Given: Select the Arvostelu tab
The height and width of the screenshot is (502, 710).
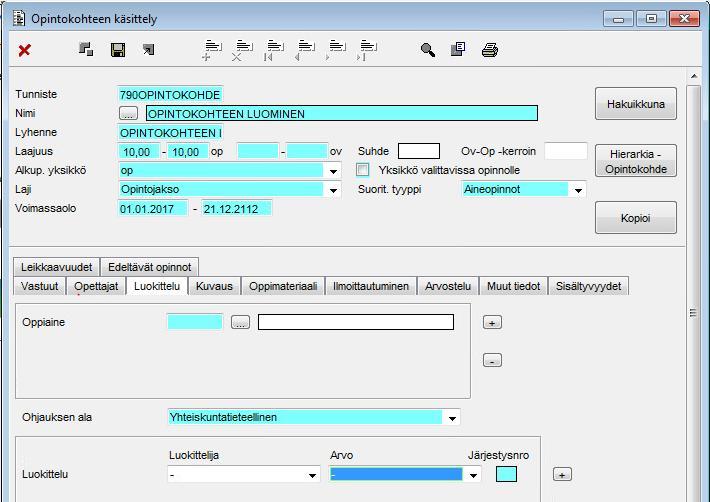Looking at the screenshot, I should tap(448, 286).
